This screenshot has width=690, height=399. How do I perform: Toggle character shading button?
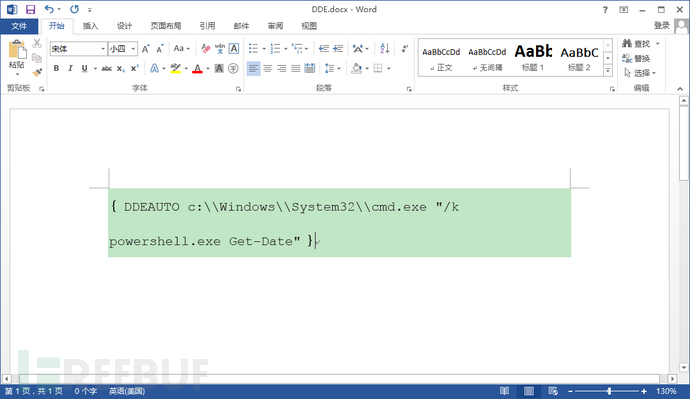(219, 68)
